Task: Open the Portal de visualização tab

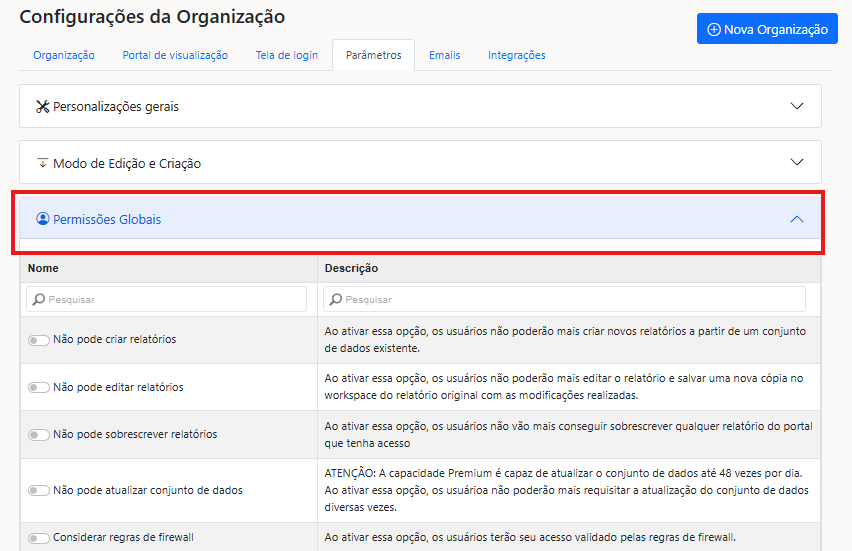Action: point(175,55)
